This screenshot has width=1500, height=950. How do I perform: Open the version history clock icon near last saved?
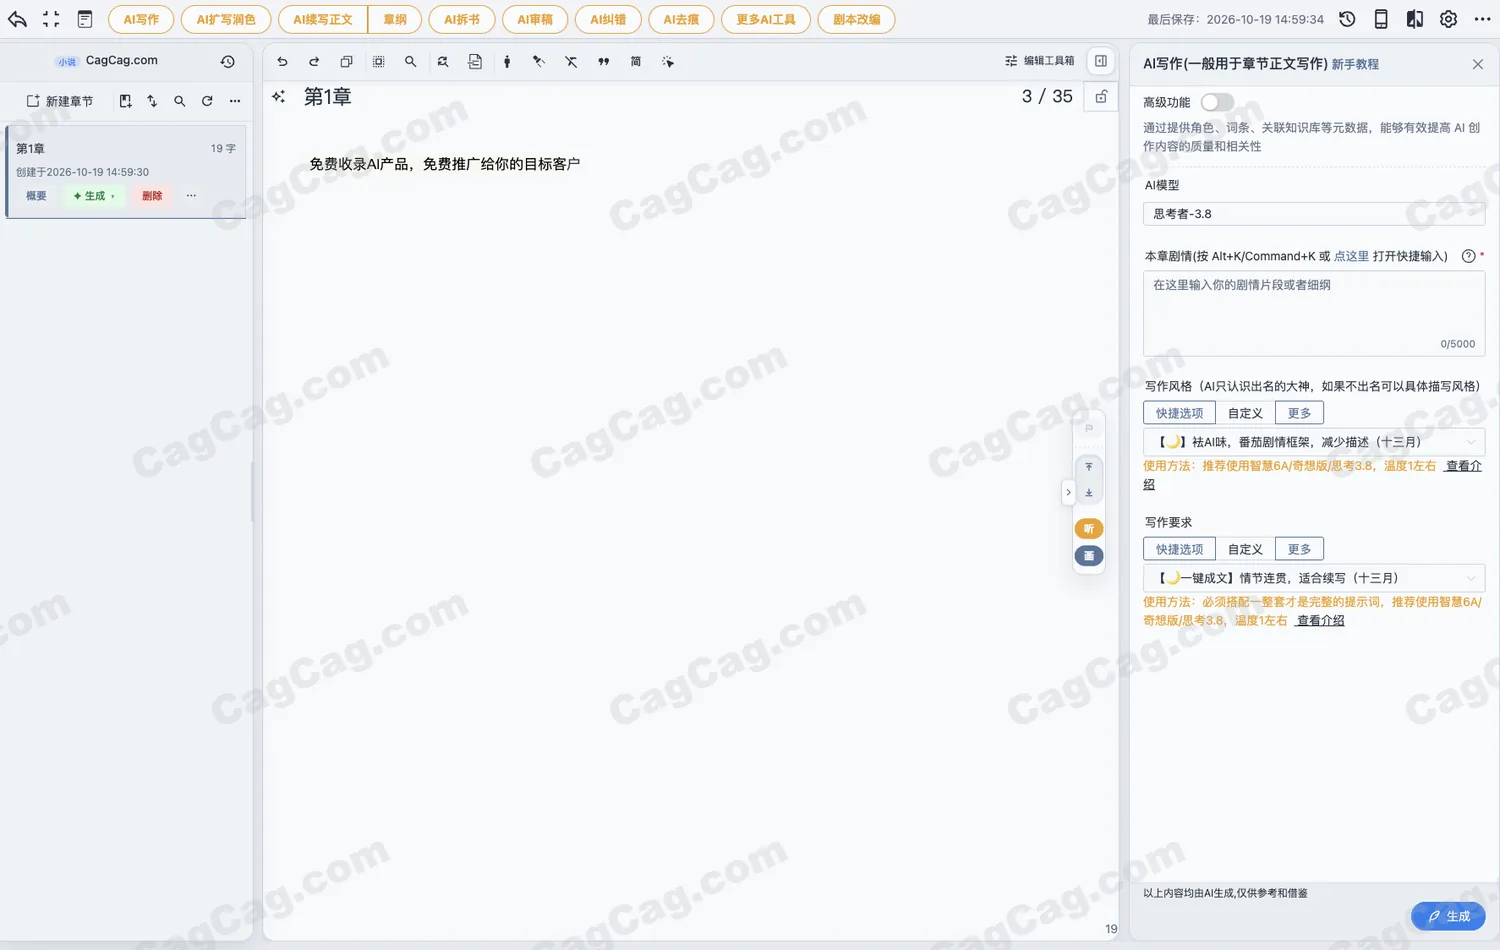pyautogui.click(x=1347, y=19)
